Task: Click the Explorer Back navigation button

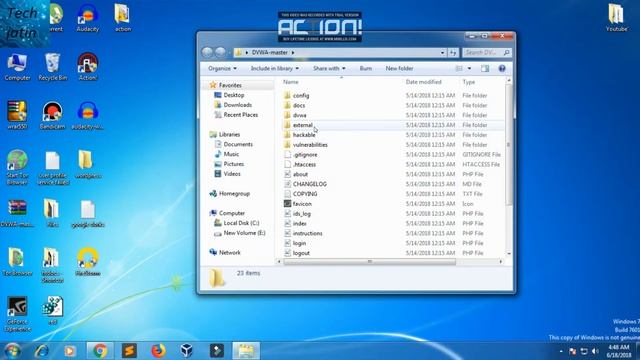Action: coord(207,52)
